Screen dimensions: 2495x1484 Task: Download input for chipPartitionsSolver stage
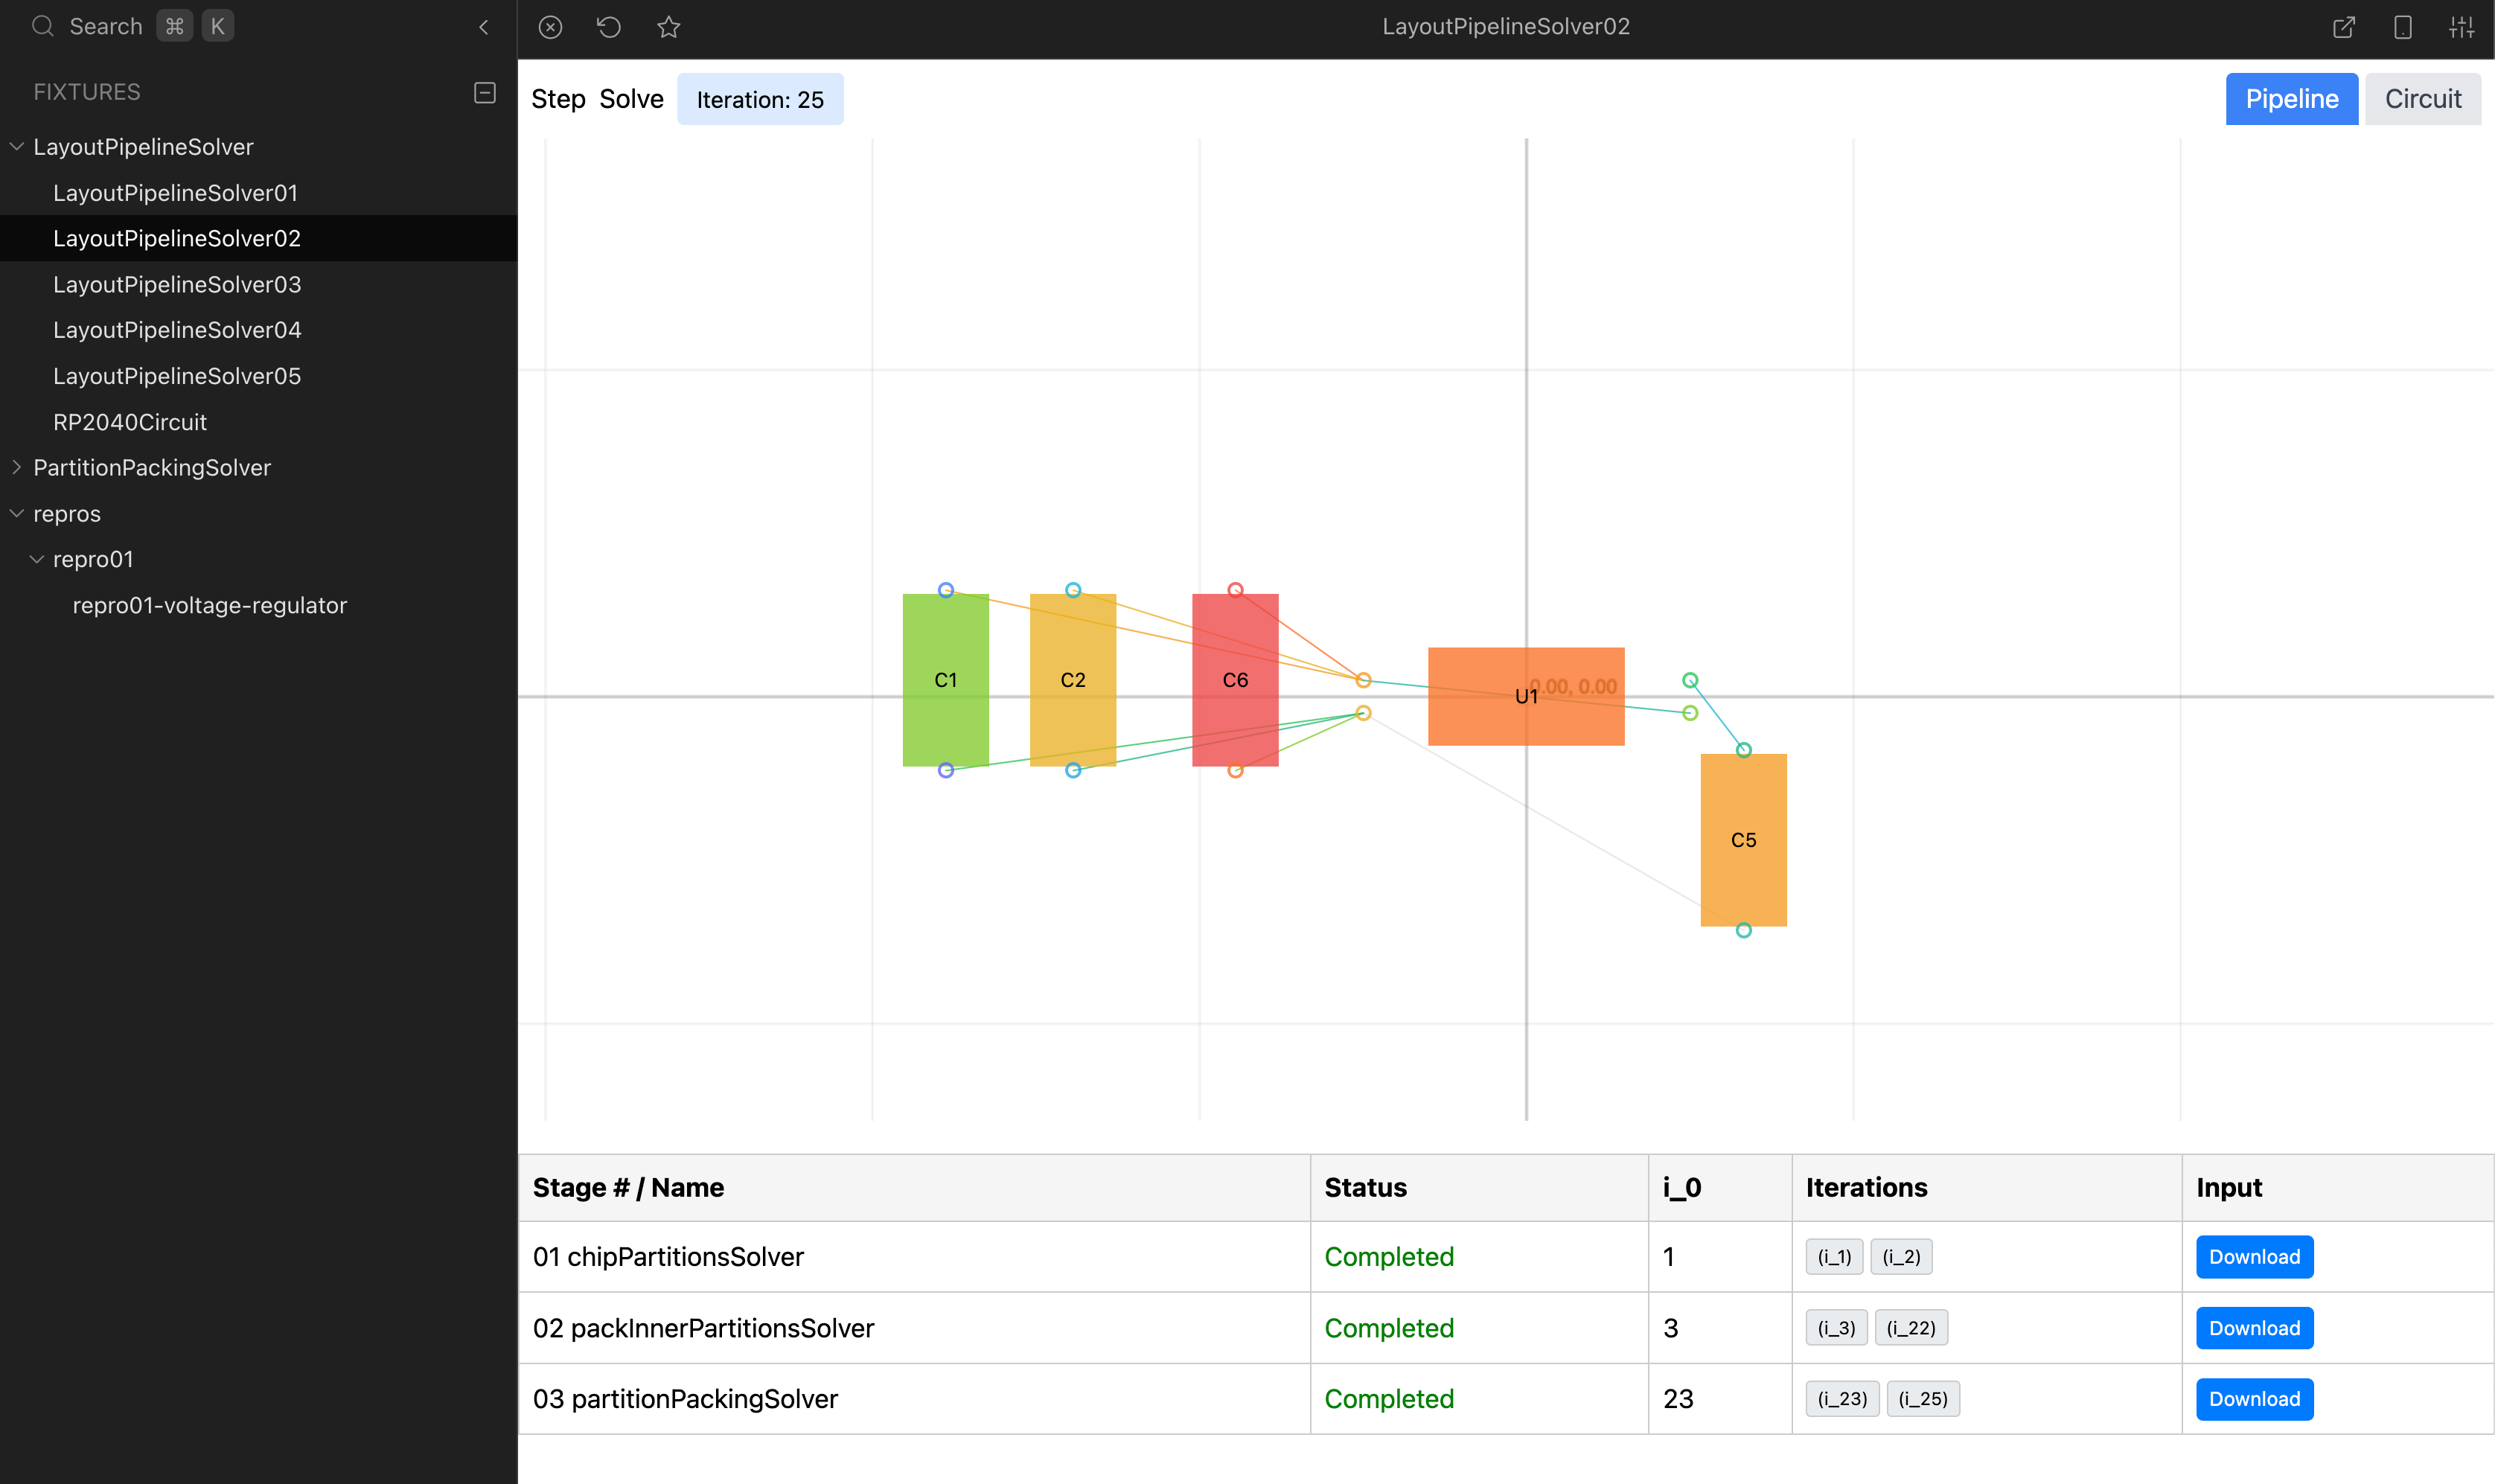tap(2254, 1257)
